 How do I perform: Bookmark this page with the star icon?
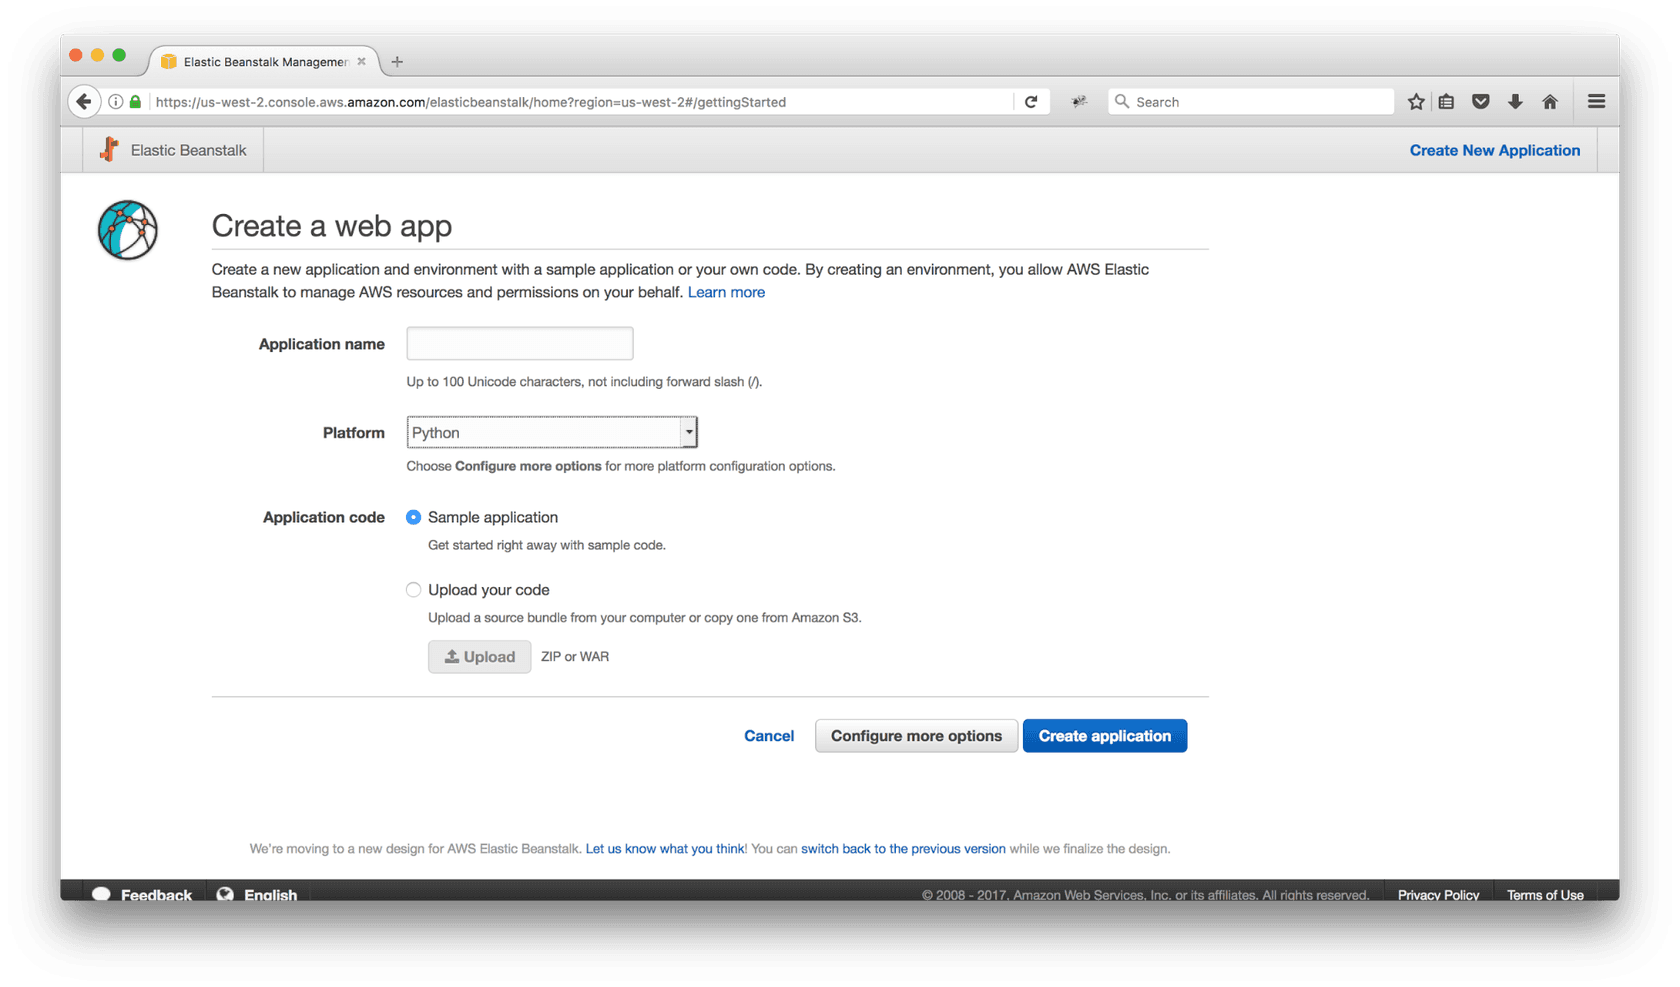[x=1416, y=102]
